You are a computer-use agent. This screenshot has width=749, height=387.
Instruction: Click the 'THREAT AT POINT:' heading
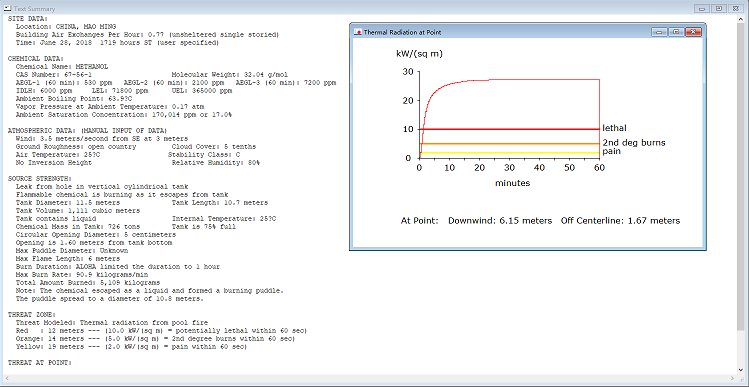click(x=39, y=364)
